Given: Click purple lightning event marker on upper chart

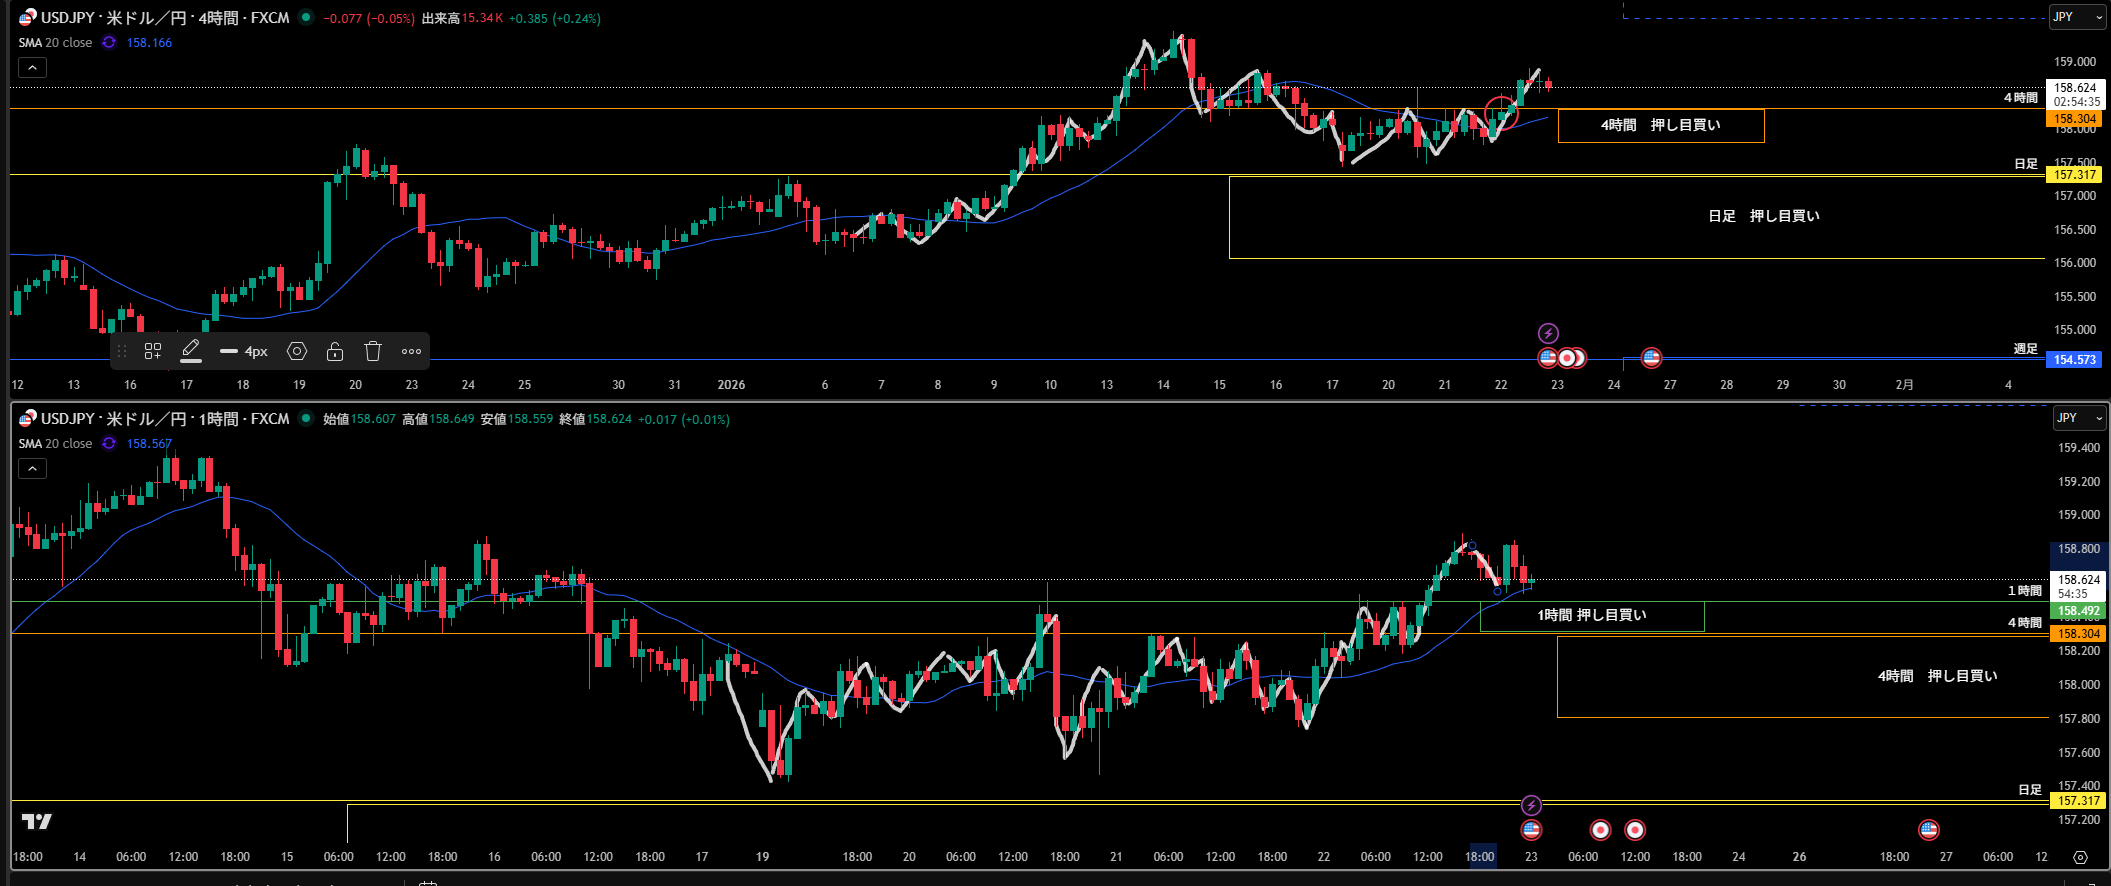Looking at the screenshot, I should click(1548, 333).
